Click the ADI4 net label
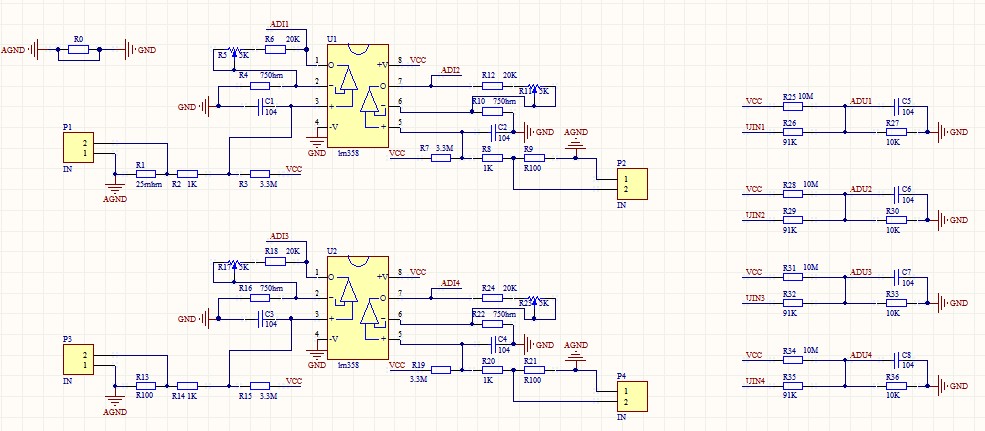This screenshot has height=431, width=985. tap(451, 282)
